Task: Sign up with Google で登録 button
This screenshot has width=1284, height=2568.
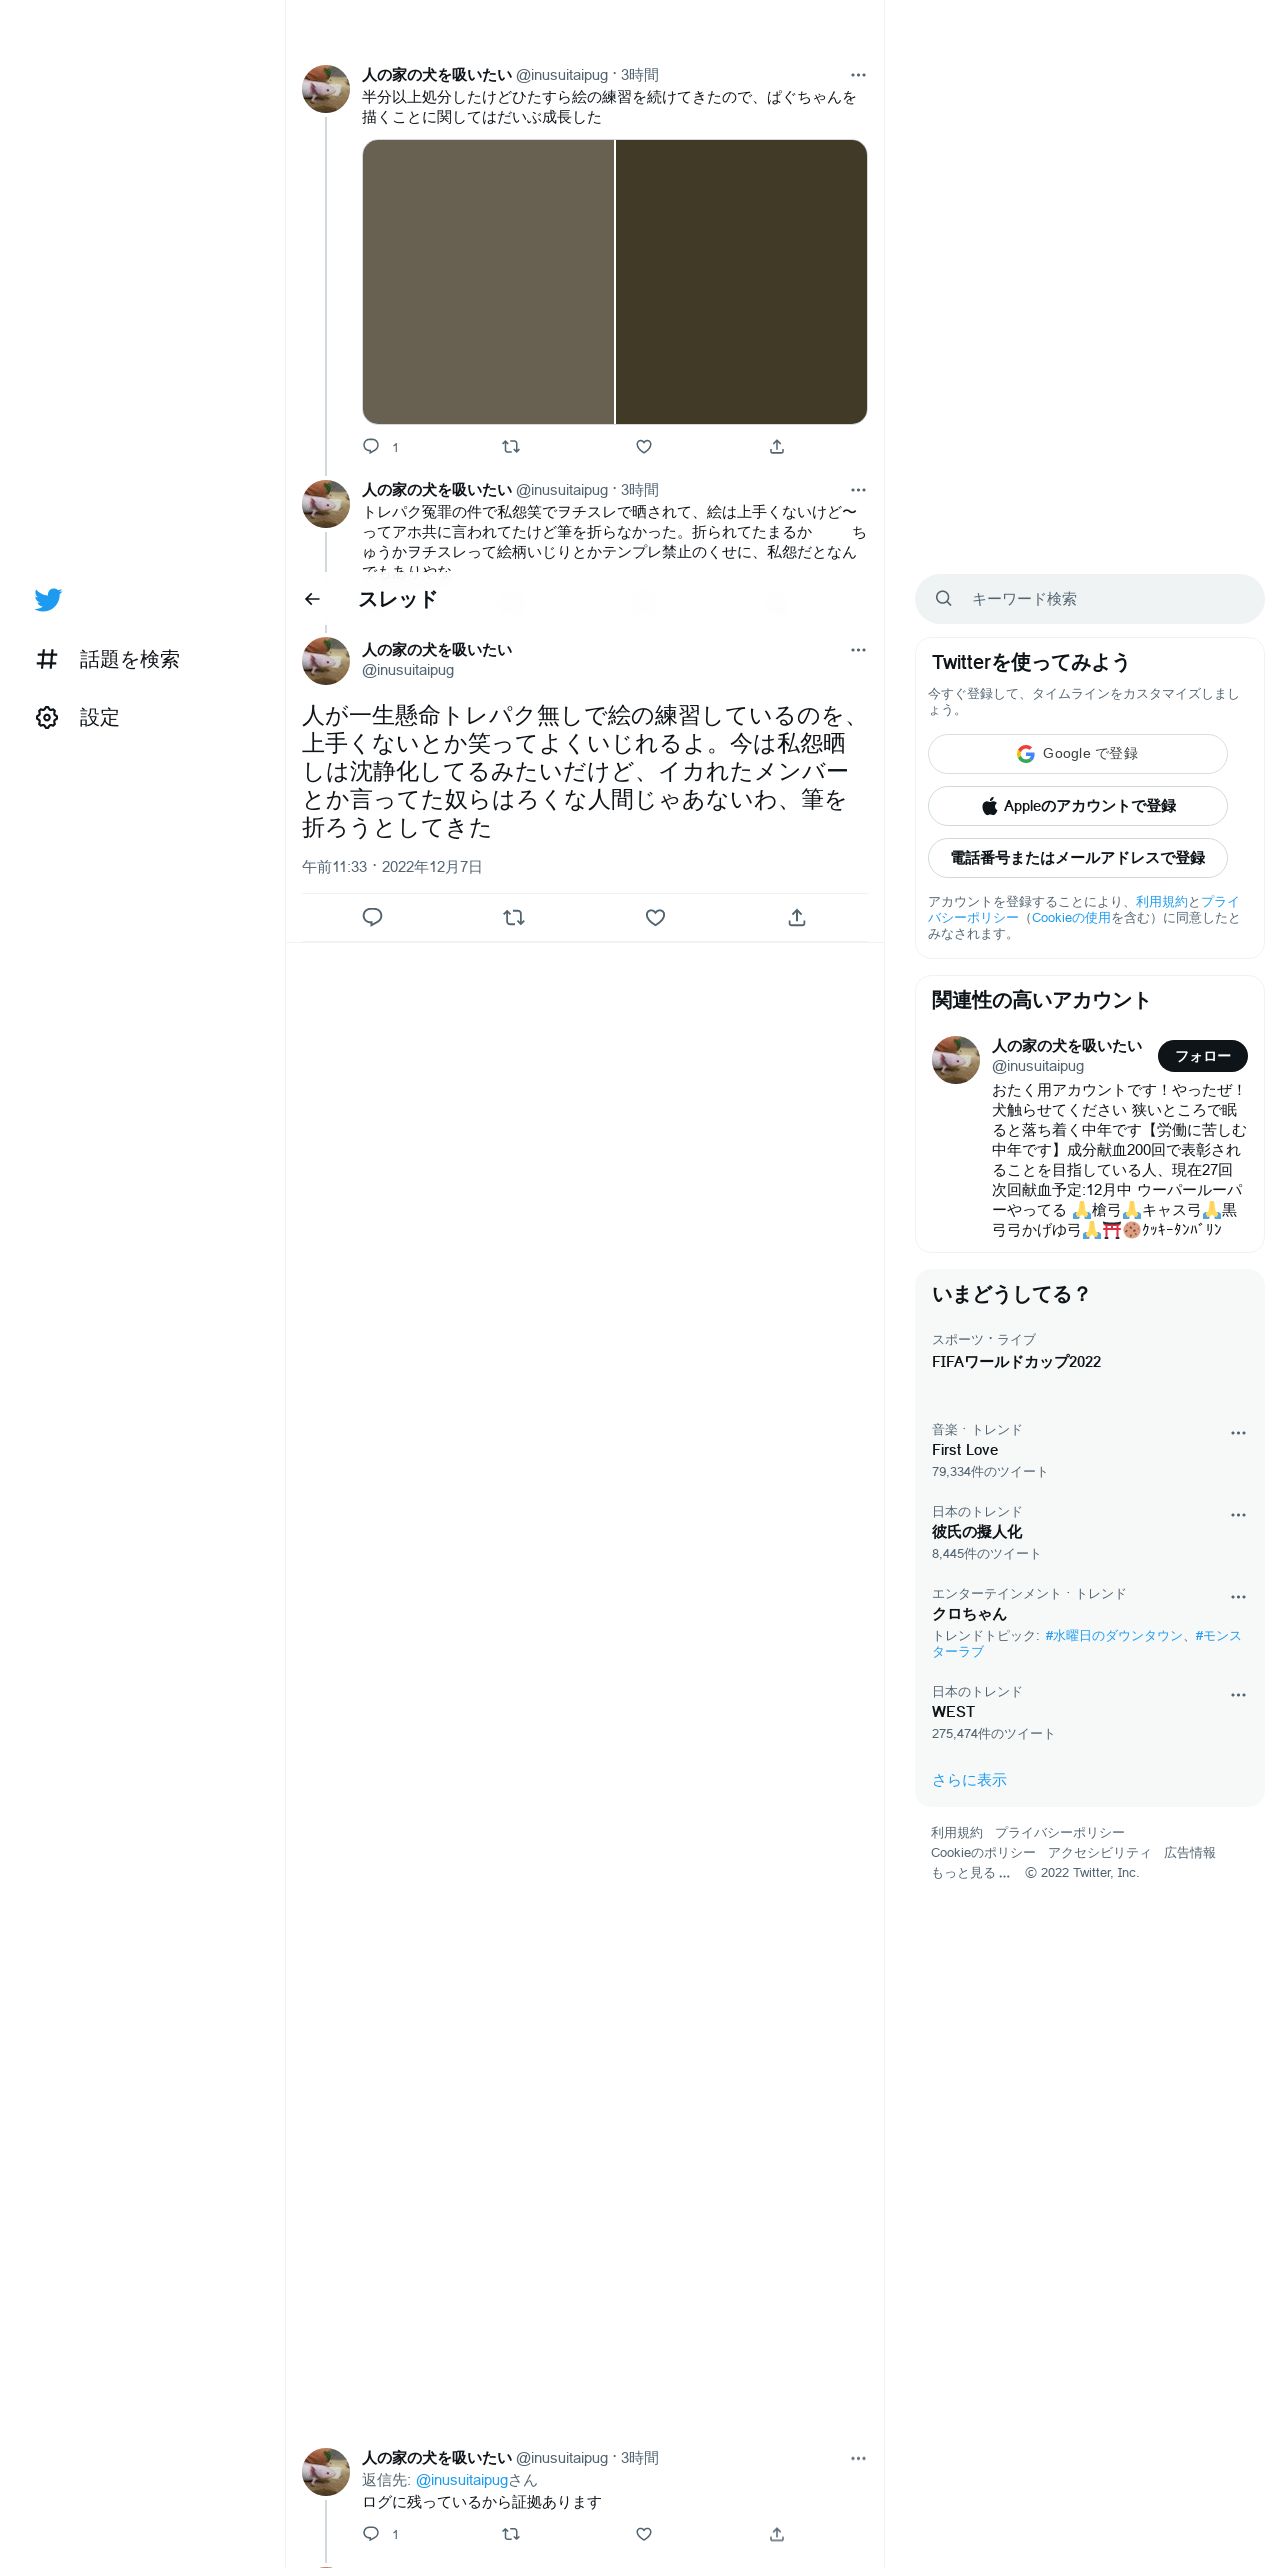Action: click(x=1078, y=754)
